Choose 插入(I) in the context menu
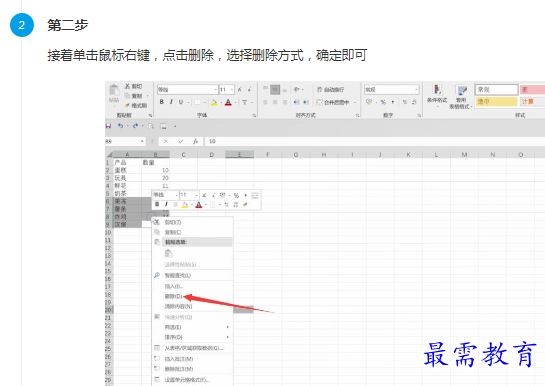 click(193, 286)
